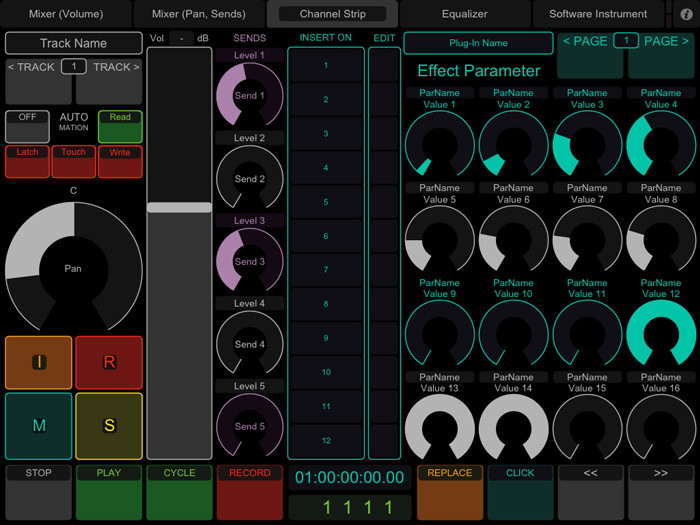Hit the RECORD transport button
The height and width of the screenshot is (525, 700).
[250, 492]
